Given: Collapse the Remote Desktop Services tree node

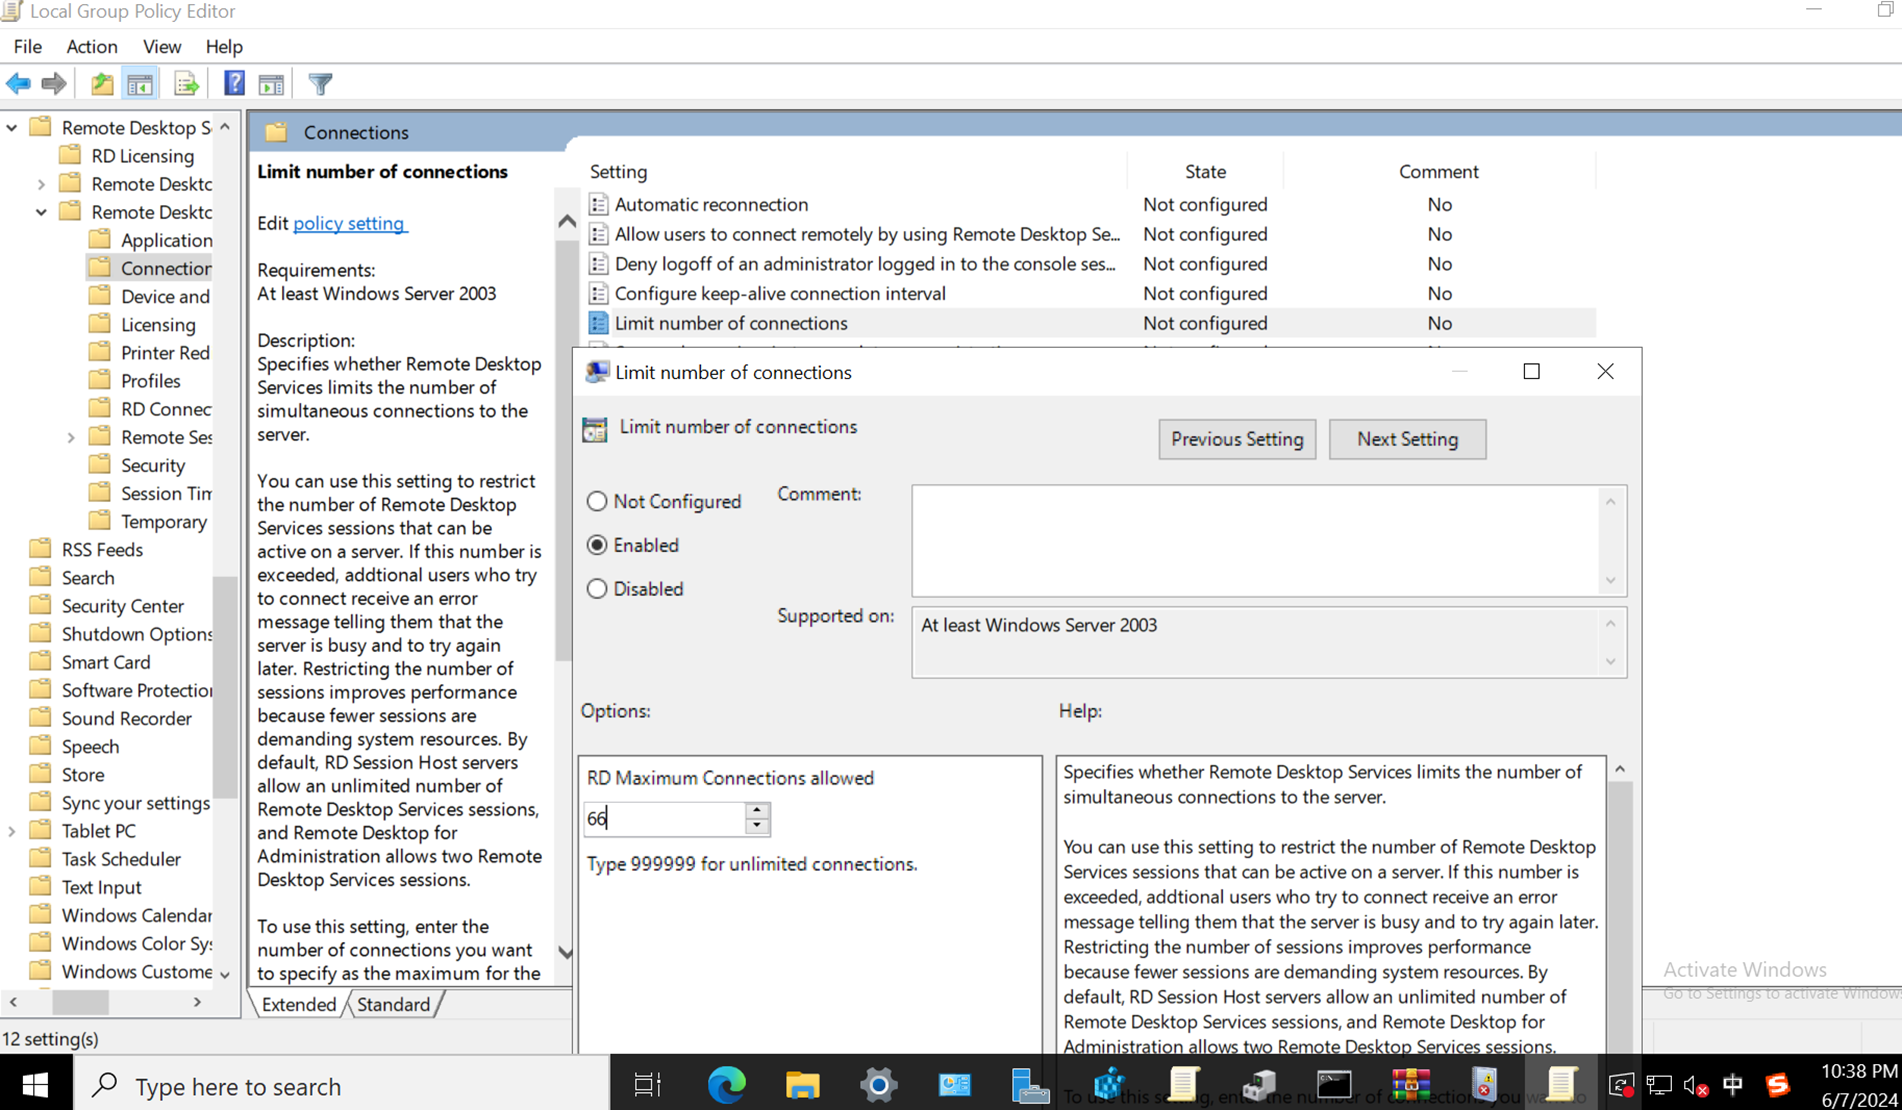Looking at the screenshot, I should [x=12, y=128].
